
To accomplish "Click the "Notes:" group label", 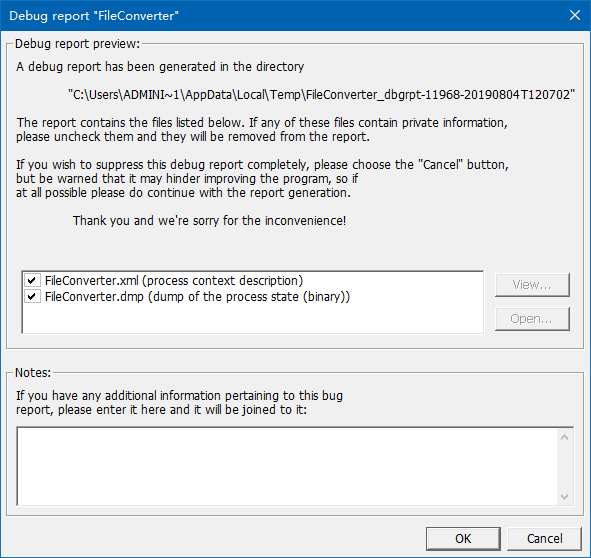I will 33,373.
